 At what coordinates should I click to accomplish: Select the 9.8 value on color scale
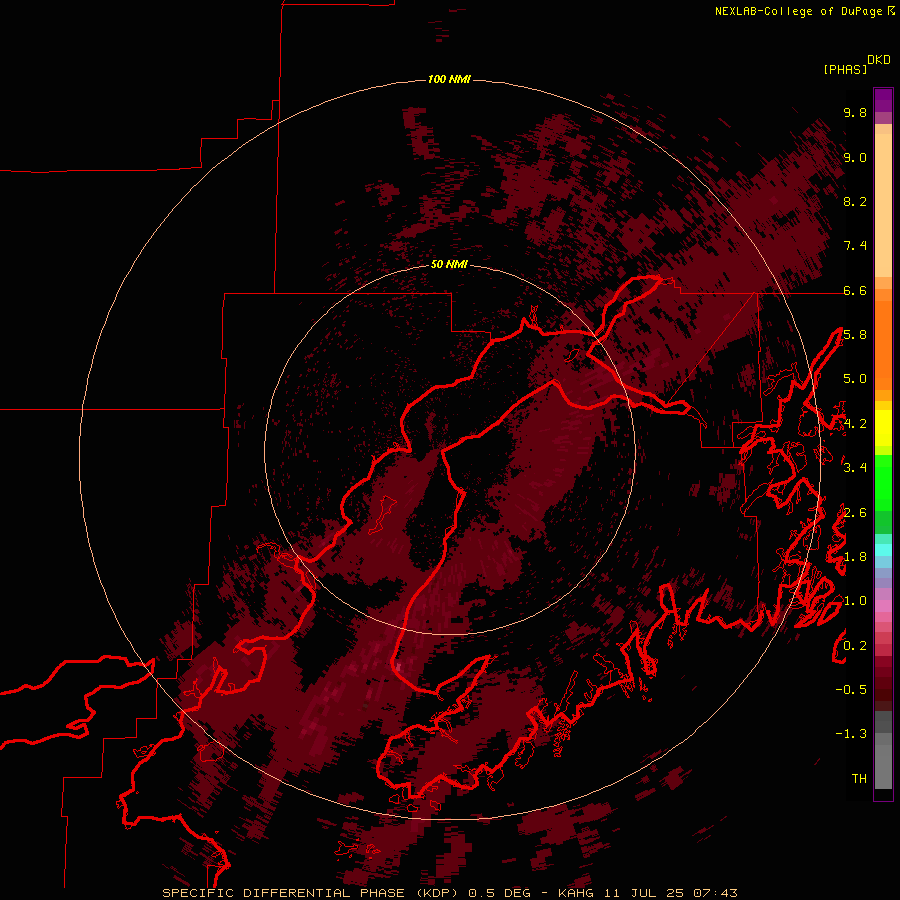pos(855,112)
